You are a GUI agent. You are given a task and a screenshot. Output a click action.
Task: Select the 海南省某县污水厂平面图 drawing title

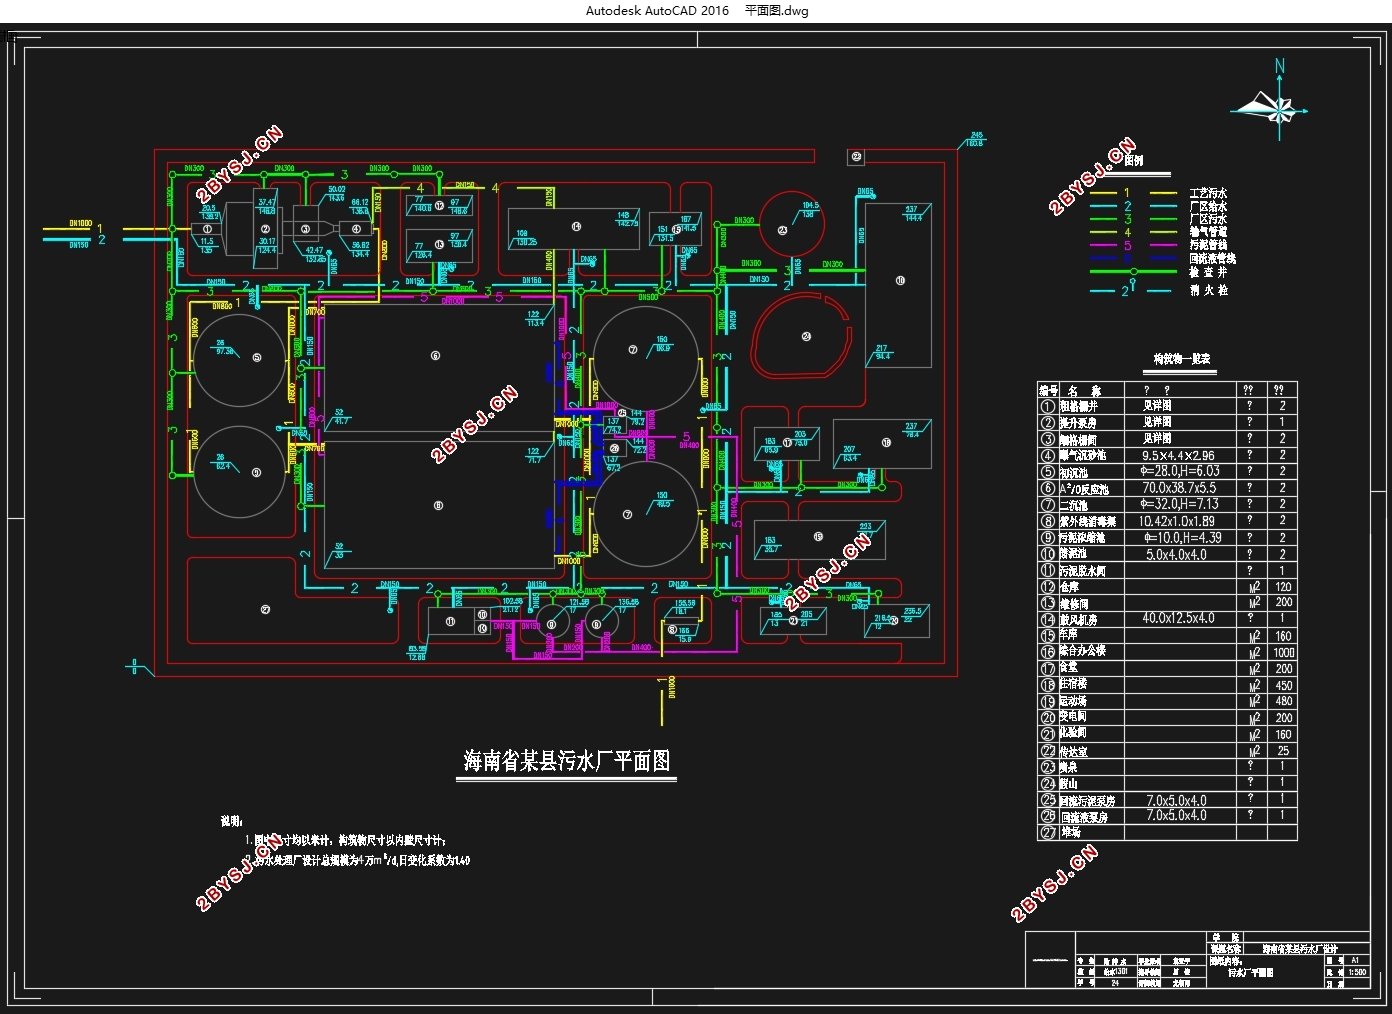point(566,761)
